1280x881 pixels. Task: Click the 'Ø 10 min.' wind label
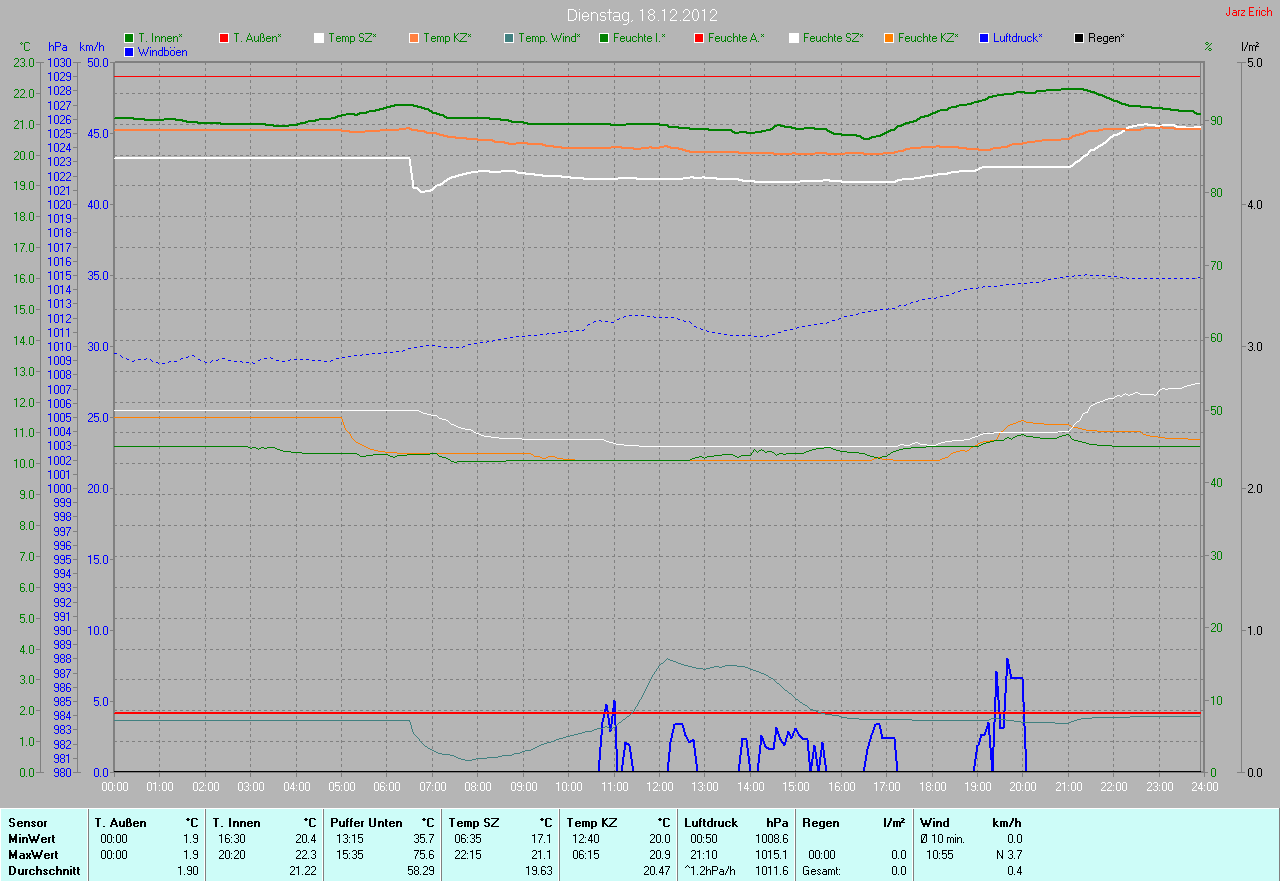943,839
